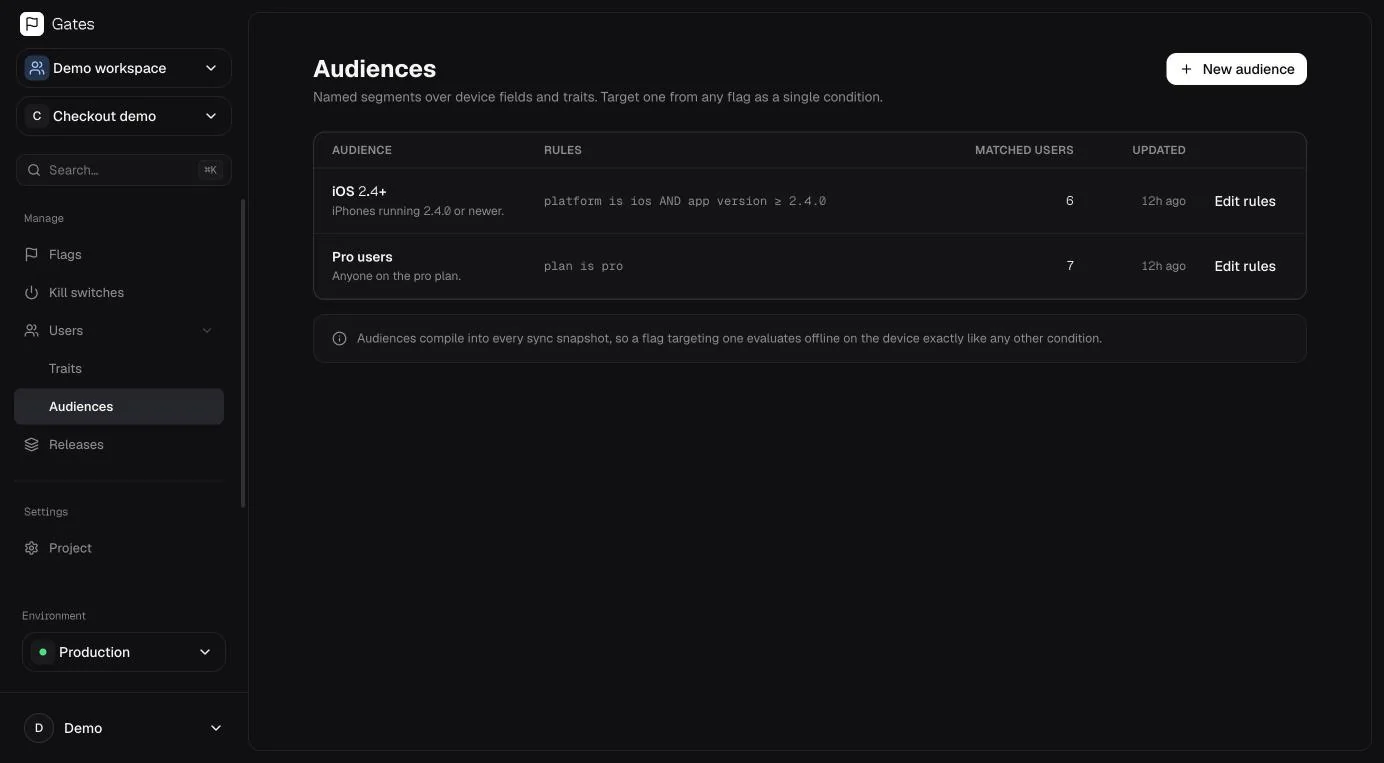Go to Flags in the sidebar

click(119, 255)
